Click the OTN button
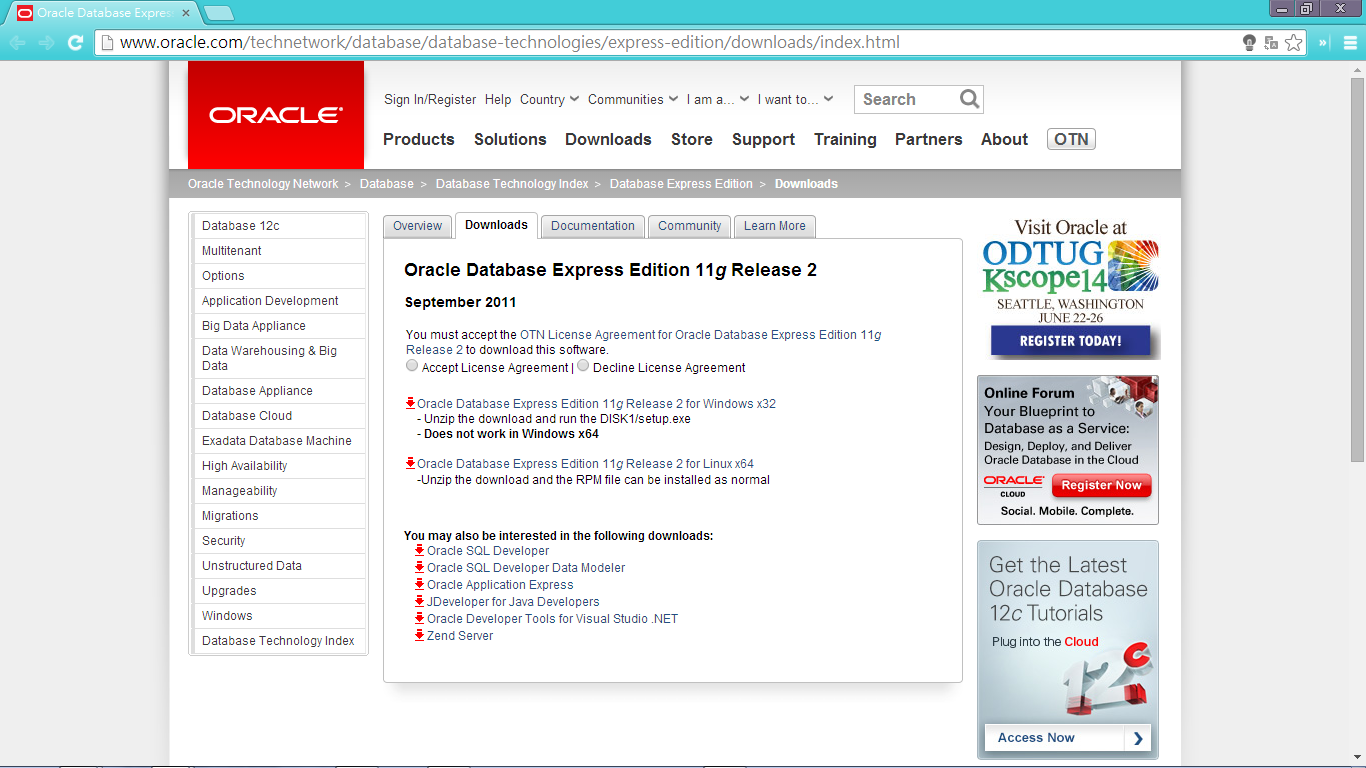The width and height of the screenshot is (1366, 768). coord(1071,139)
